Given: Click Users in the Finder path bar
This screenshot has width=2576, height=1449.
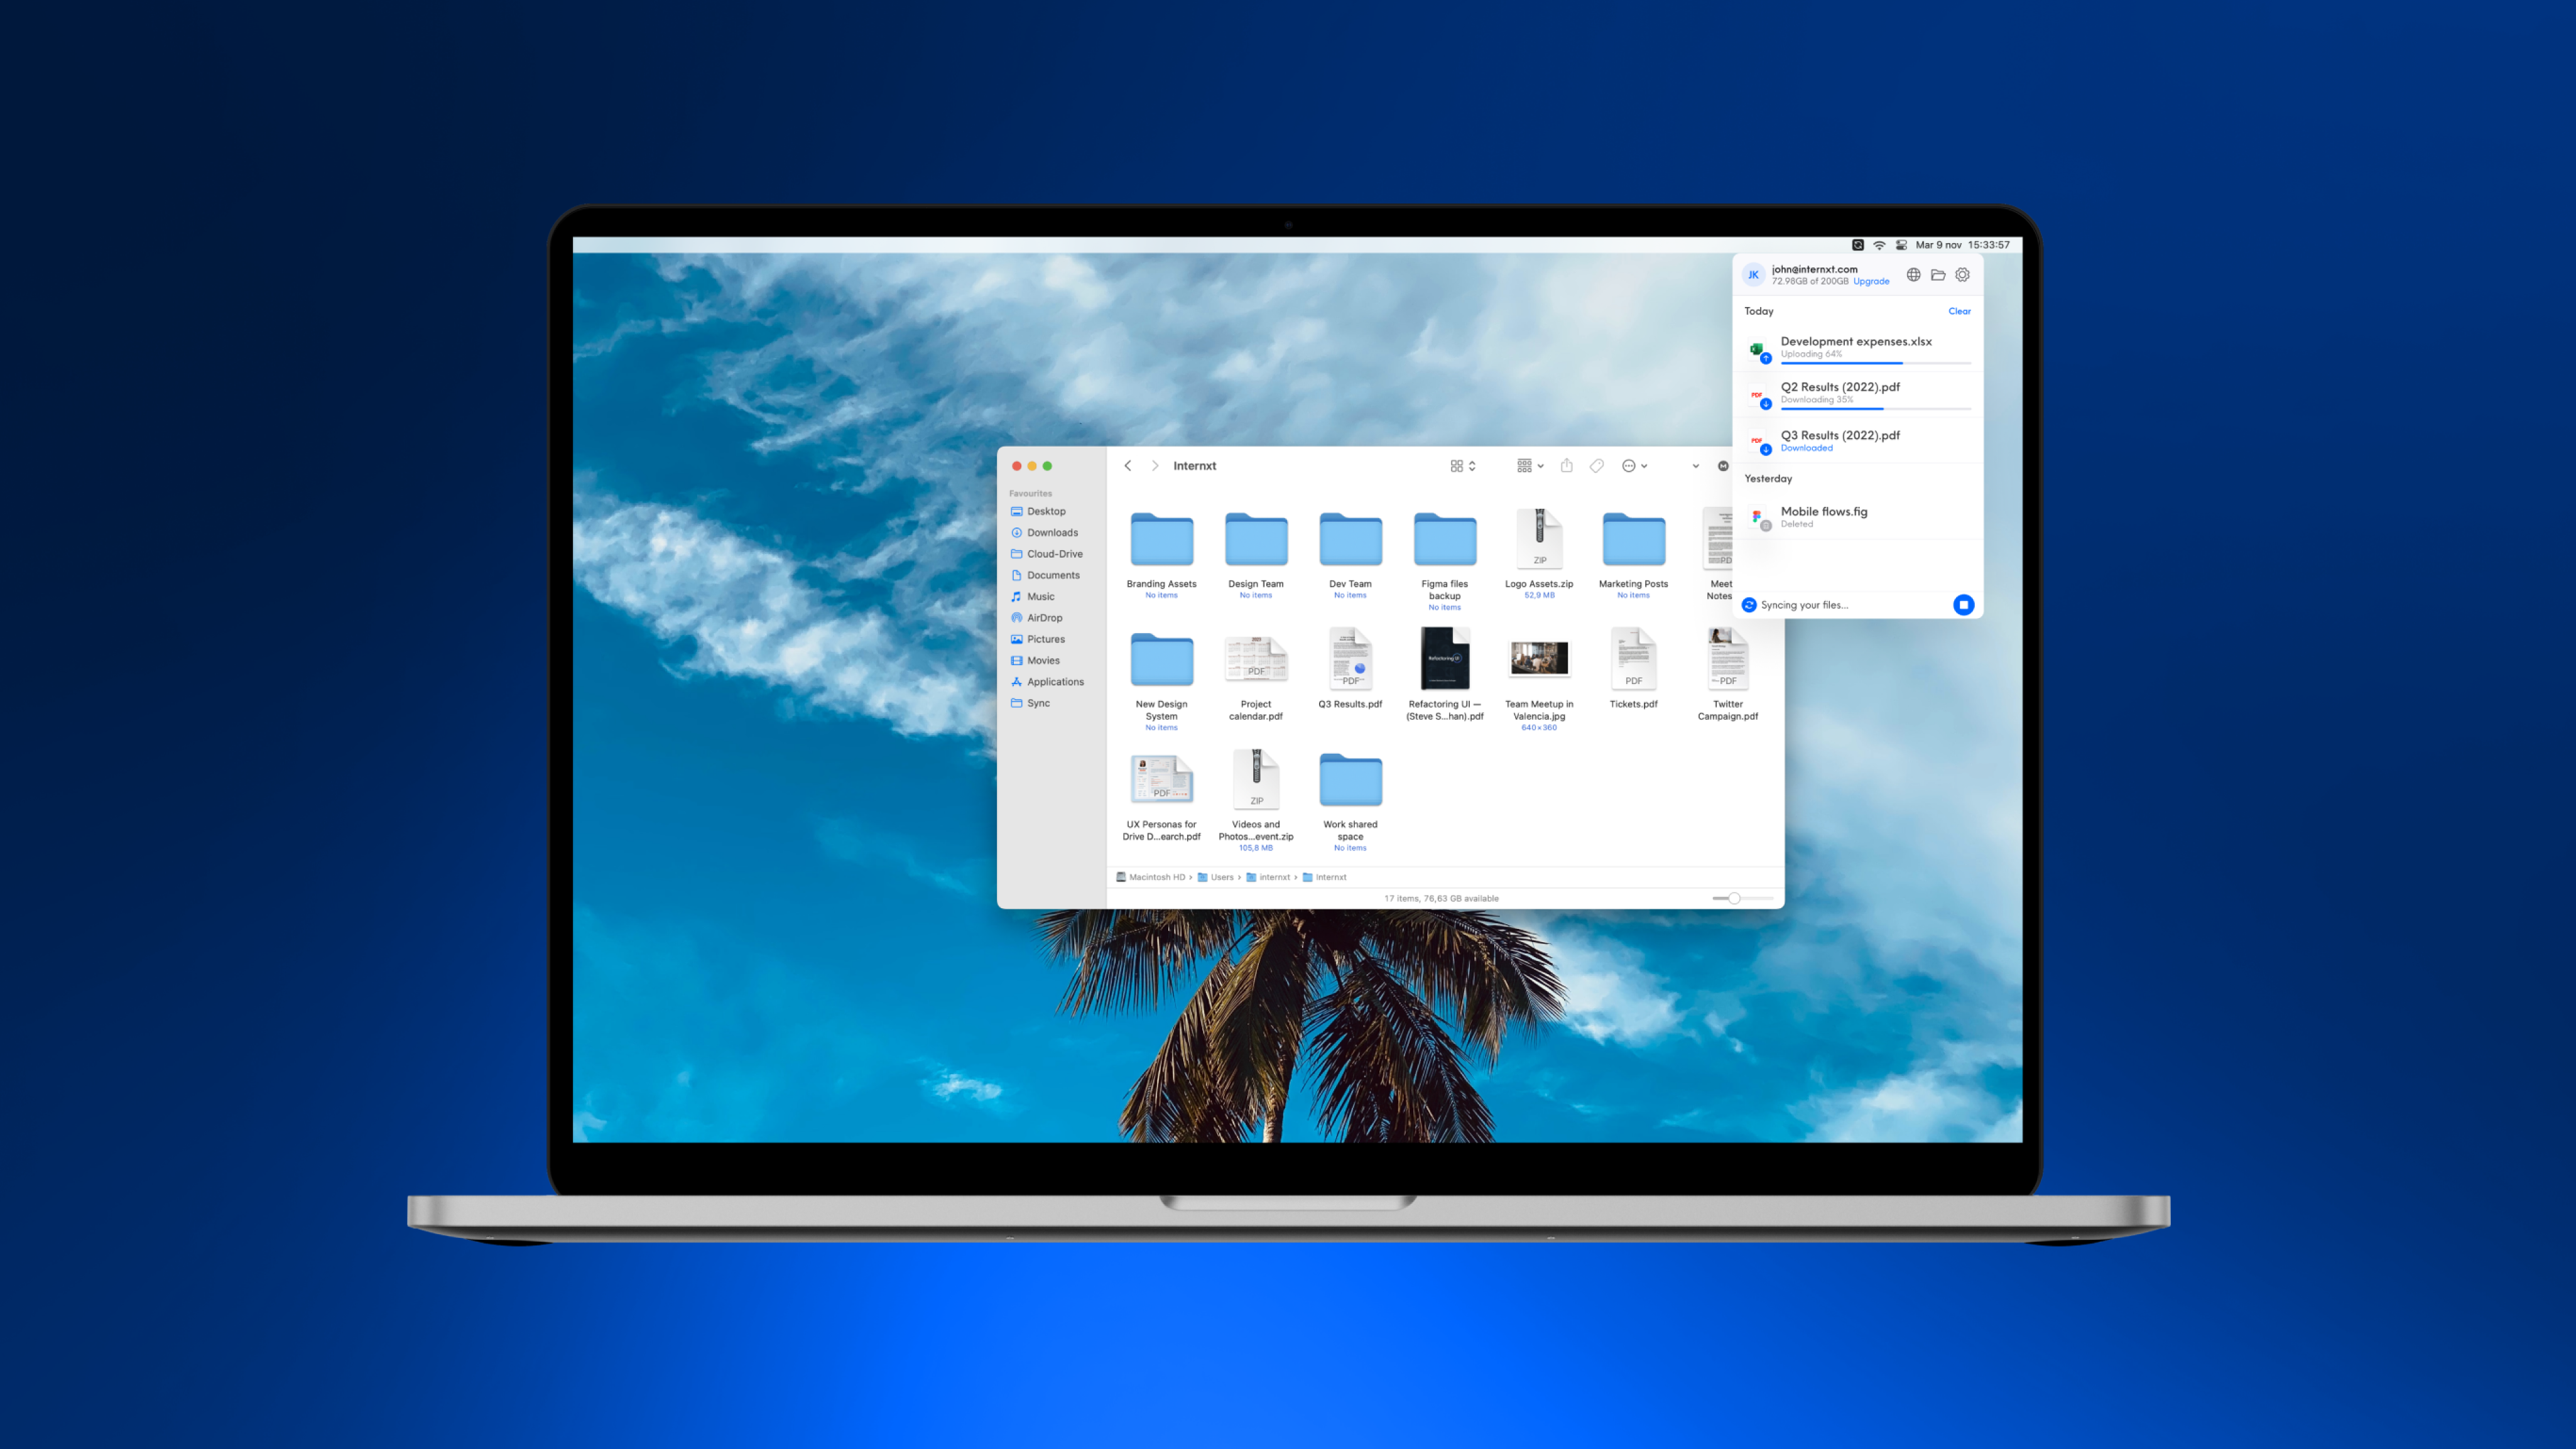Looking at the screenshot, I should click(x=1221, y=877).
